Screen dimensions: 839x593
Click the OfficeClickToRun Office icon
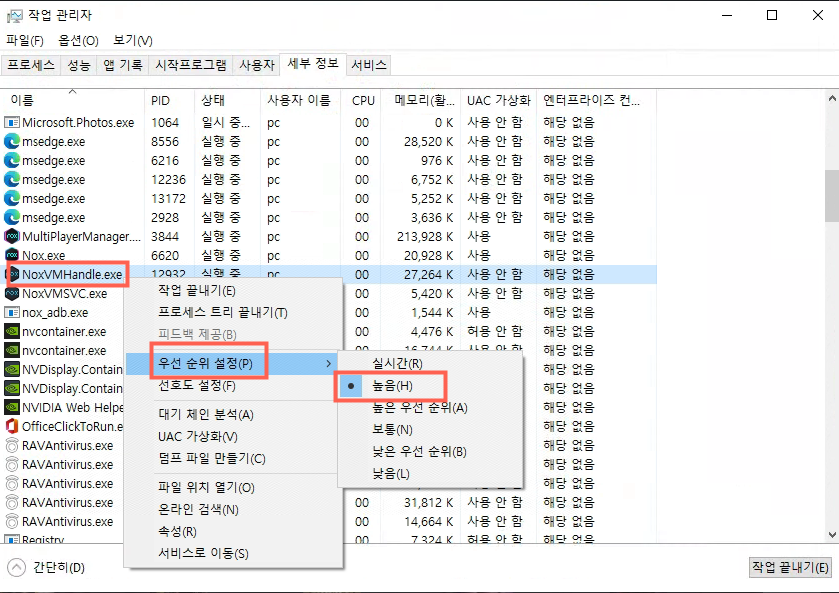12,427
